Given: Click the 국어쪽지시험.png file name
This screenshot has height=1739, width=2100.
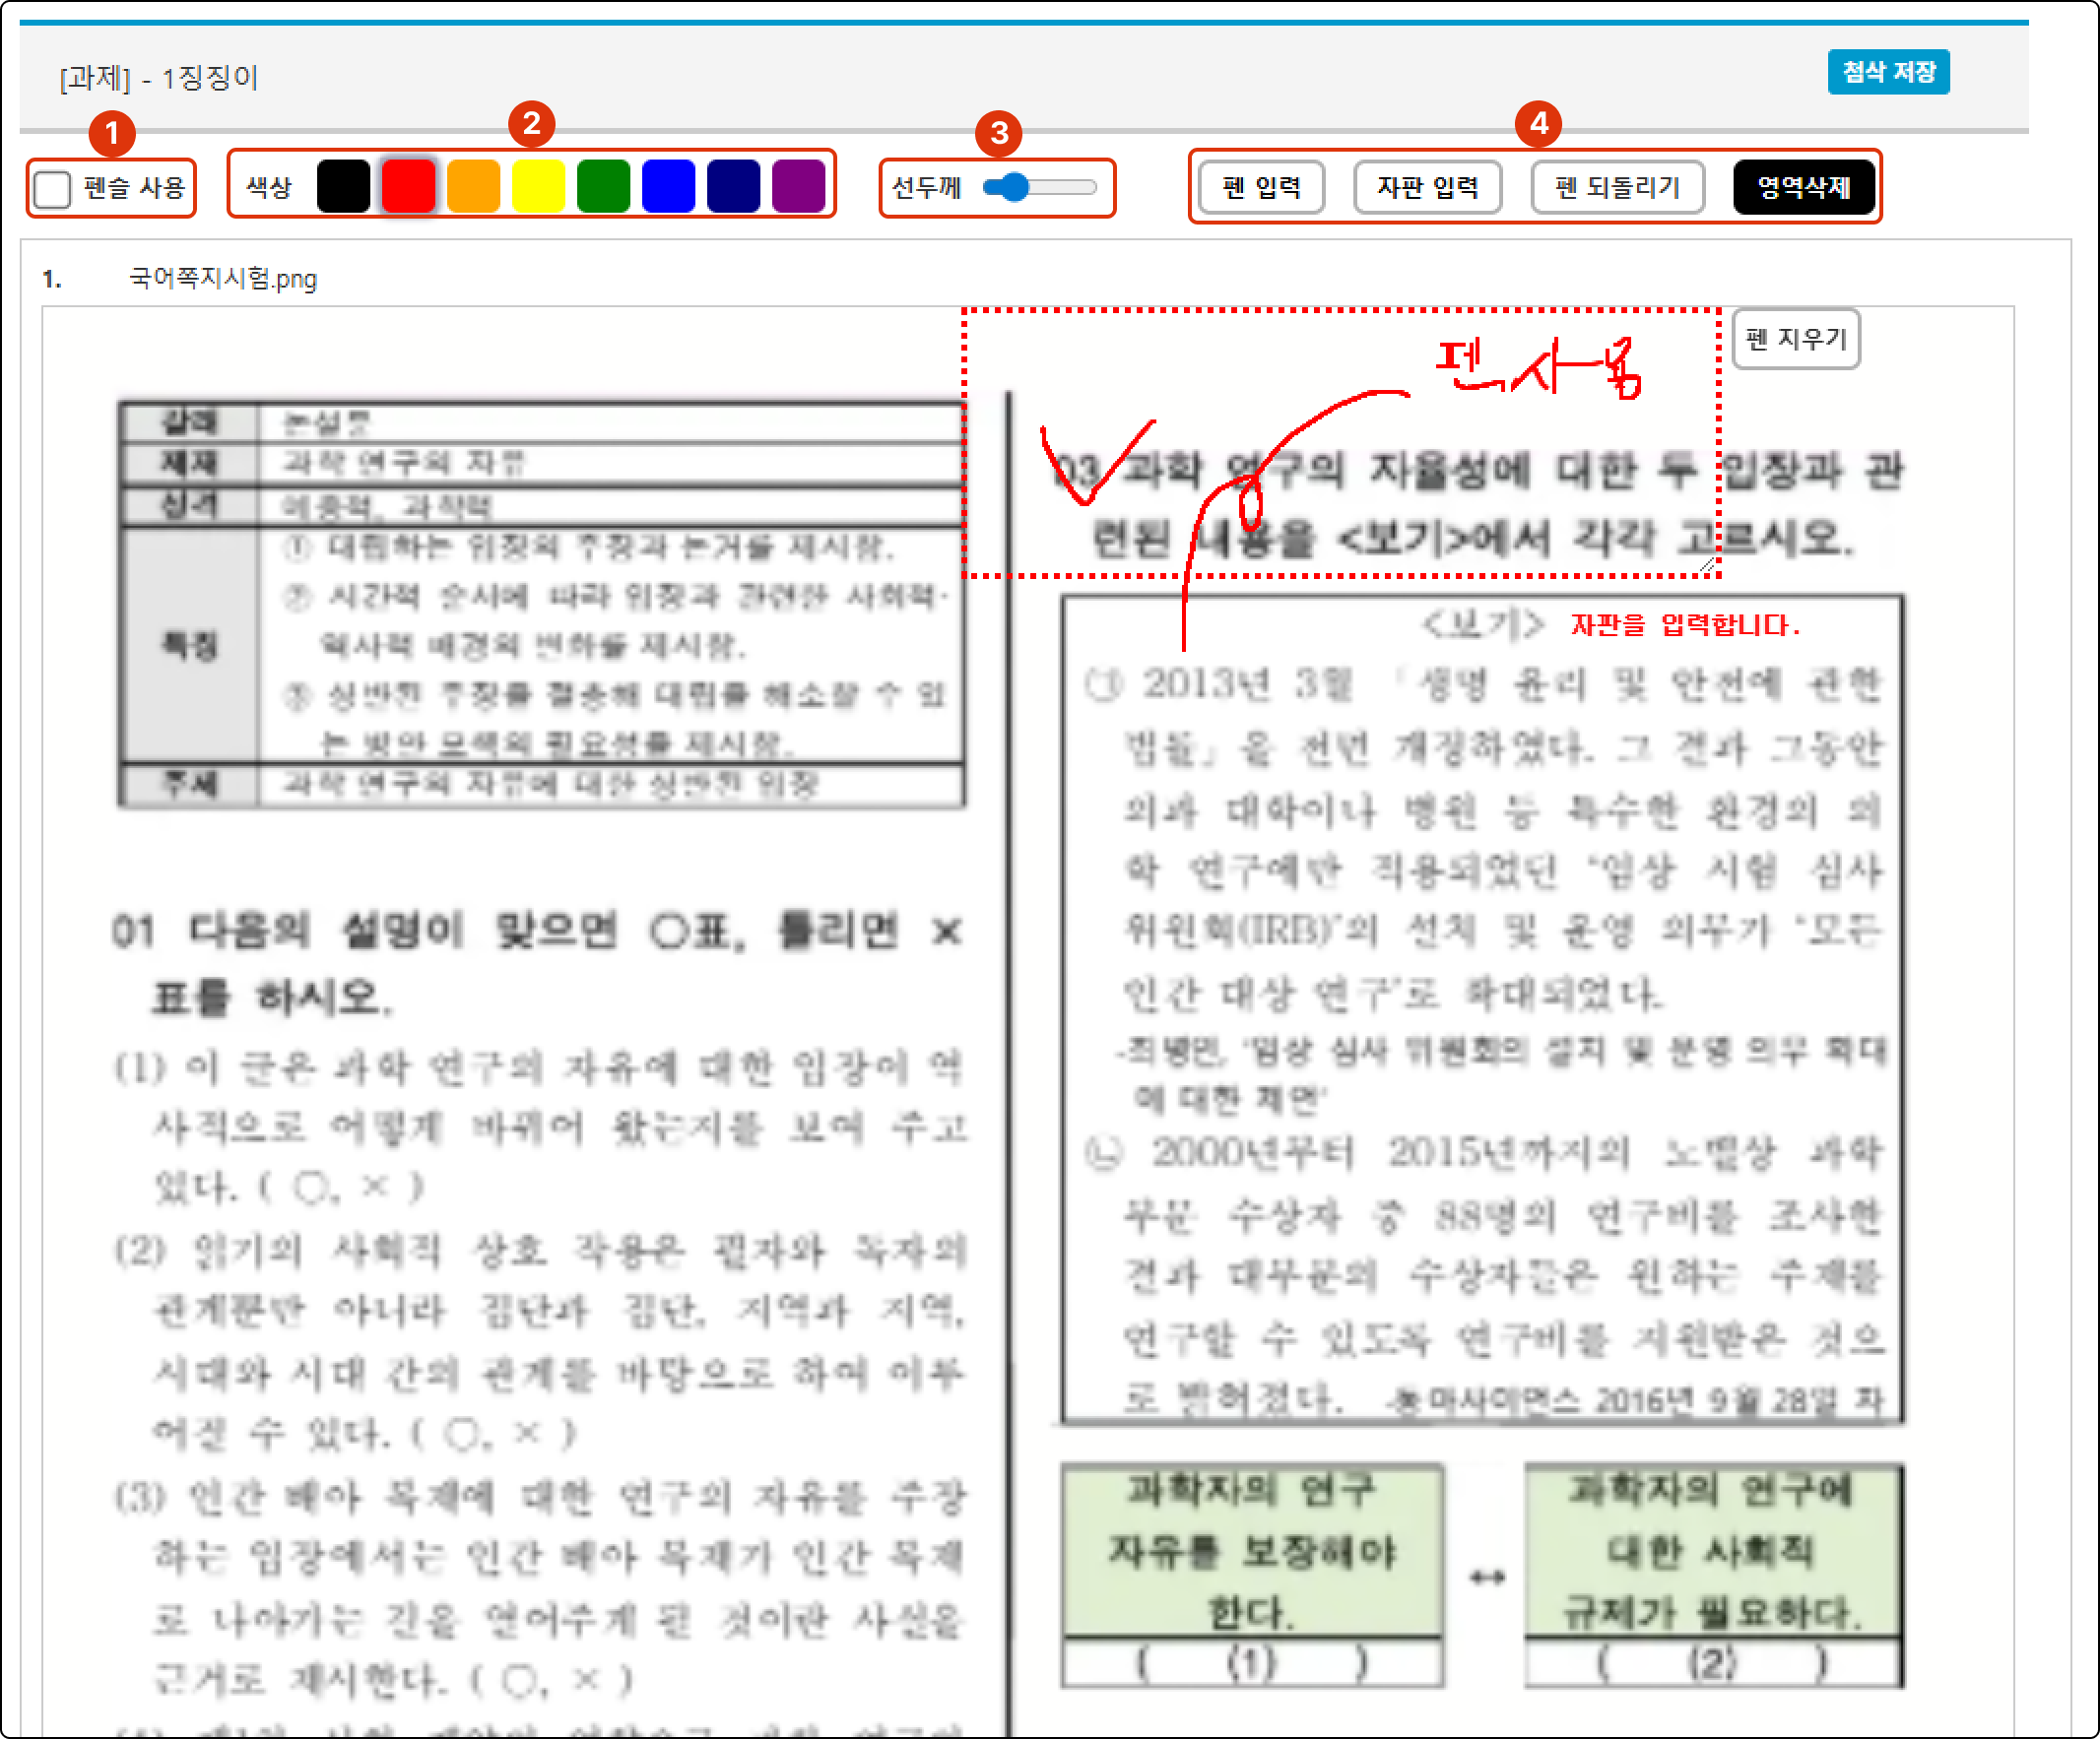Looking at the screenshot, I should (222, 278).
